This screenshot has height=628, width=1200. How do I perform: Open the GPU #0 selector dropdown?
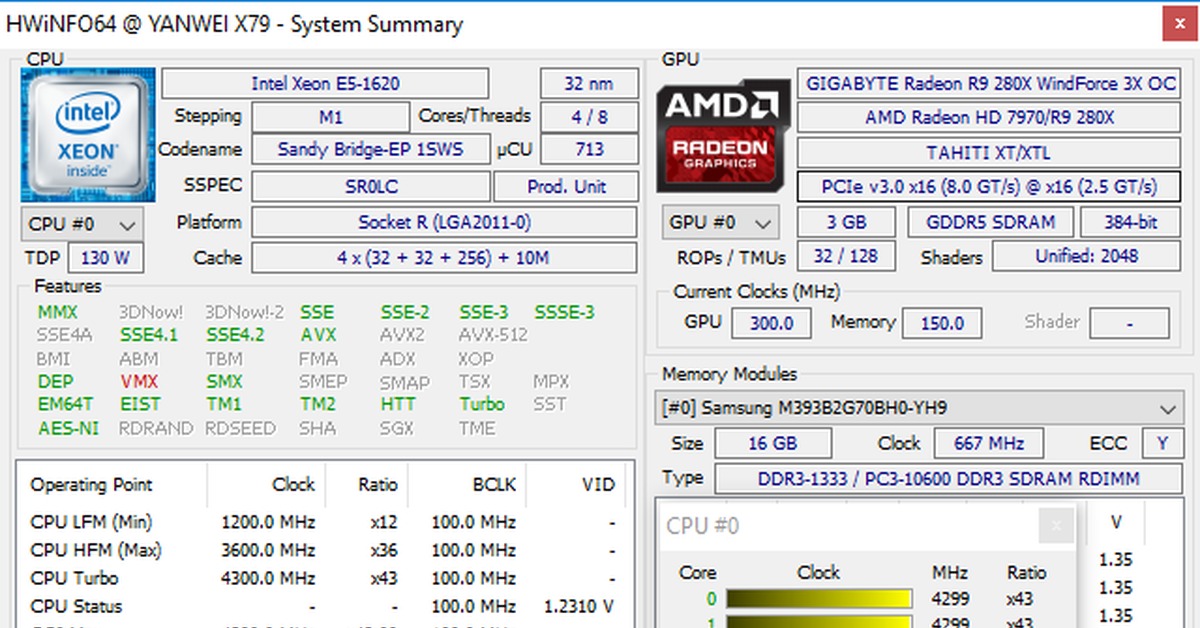pos(718,222)
